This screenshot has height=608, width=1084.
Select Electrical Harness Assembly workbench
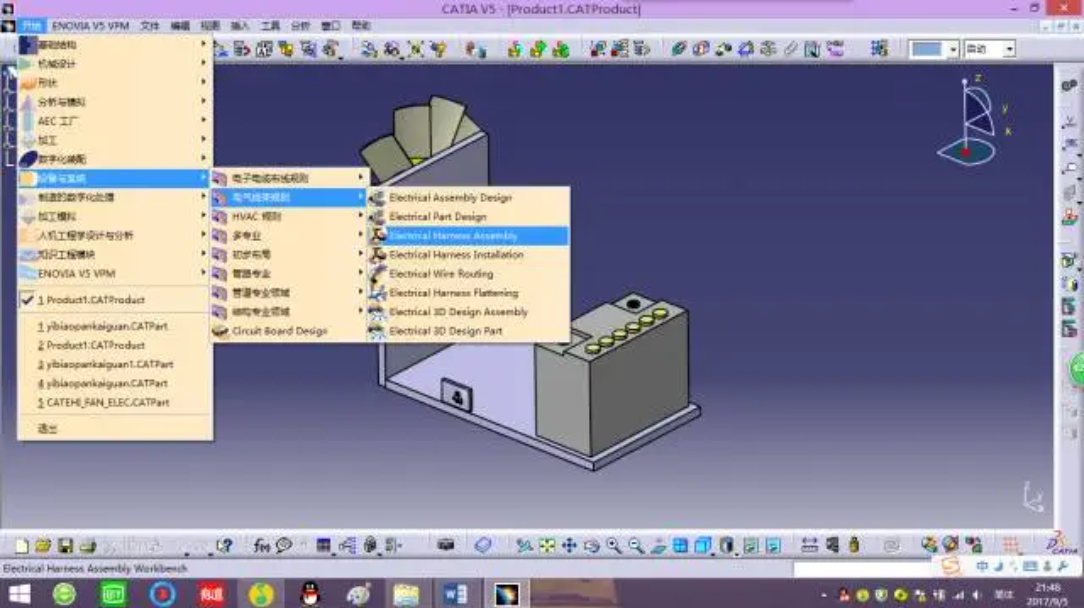(453, 236)
